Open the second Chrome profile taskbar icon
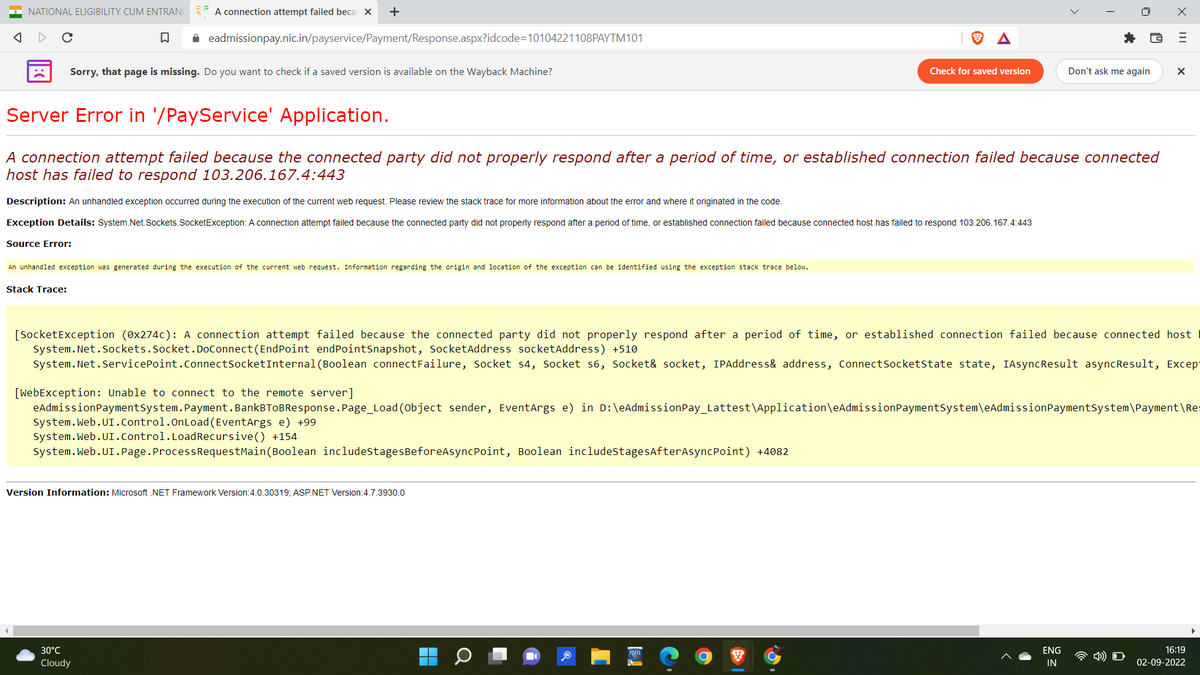The width and height of the screenshot is (1200, 675). coord(773,656)
